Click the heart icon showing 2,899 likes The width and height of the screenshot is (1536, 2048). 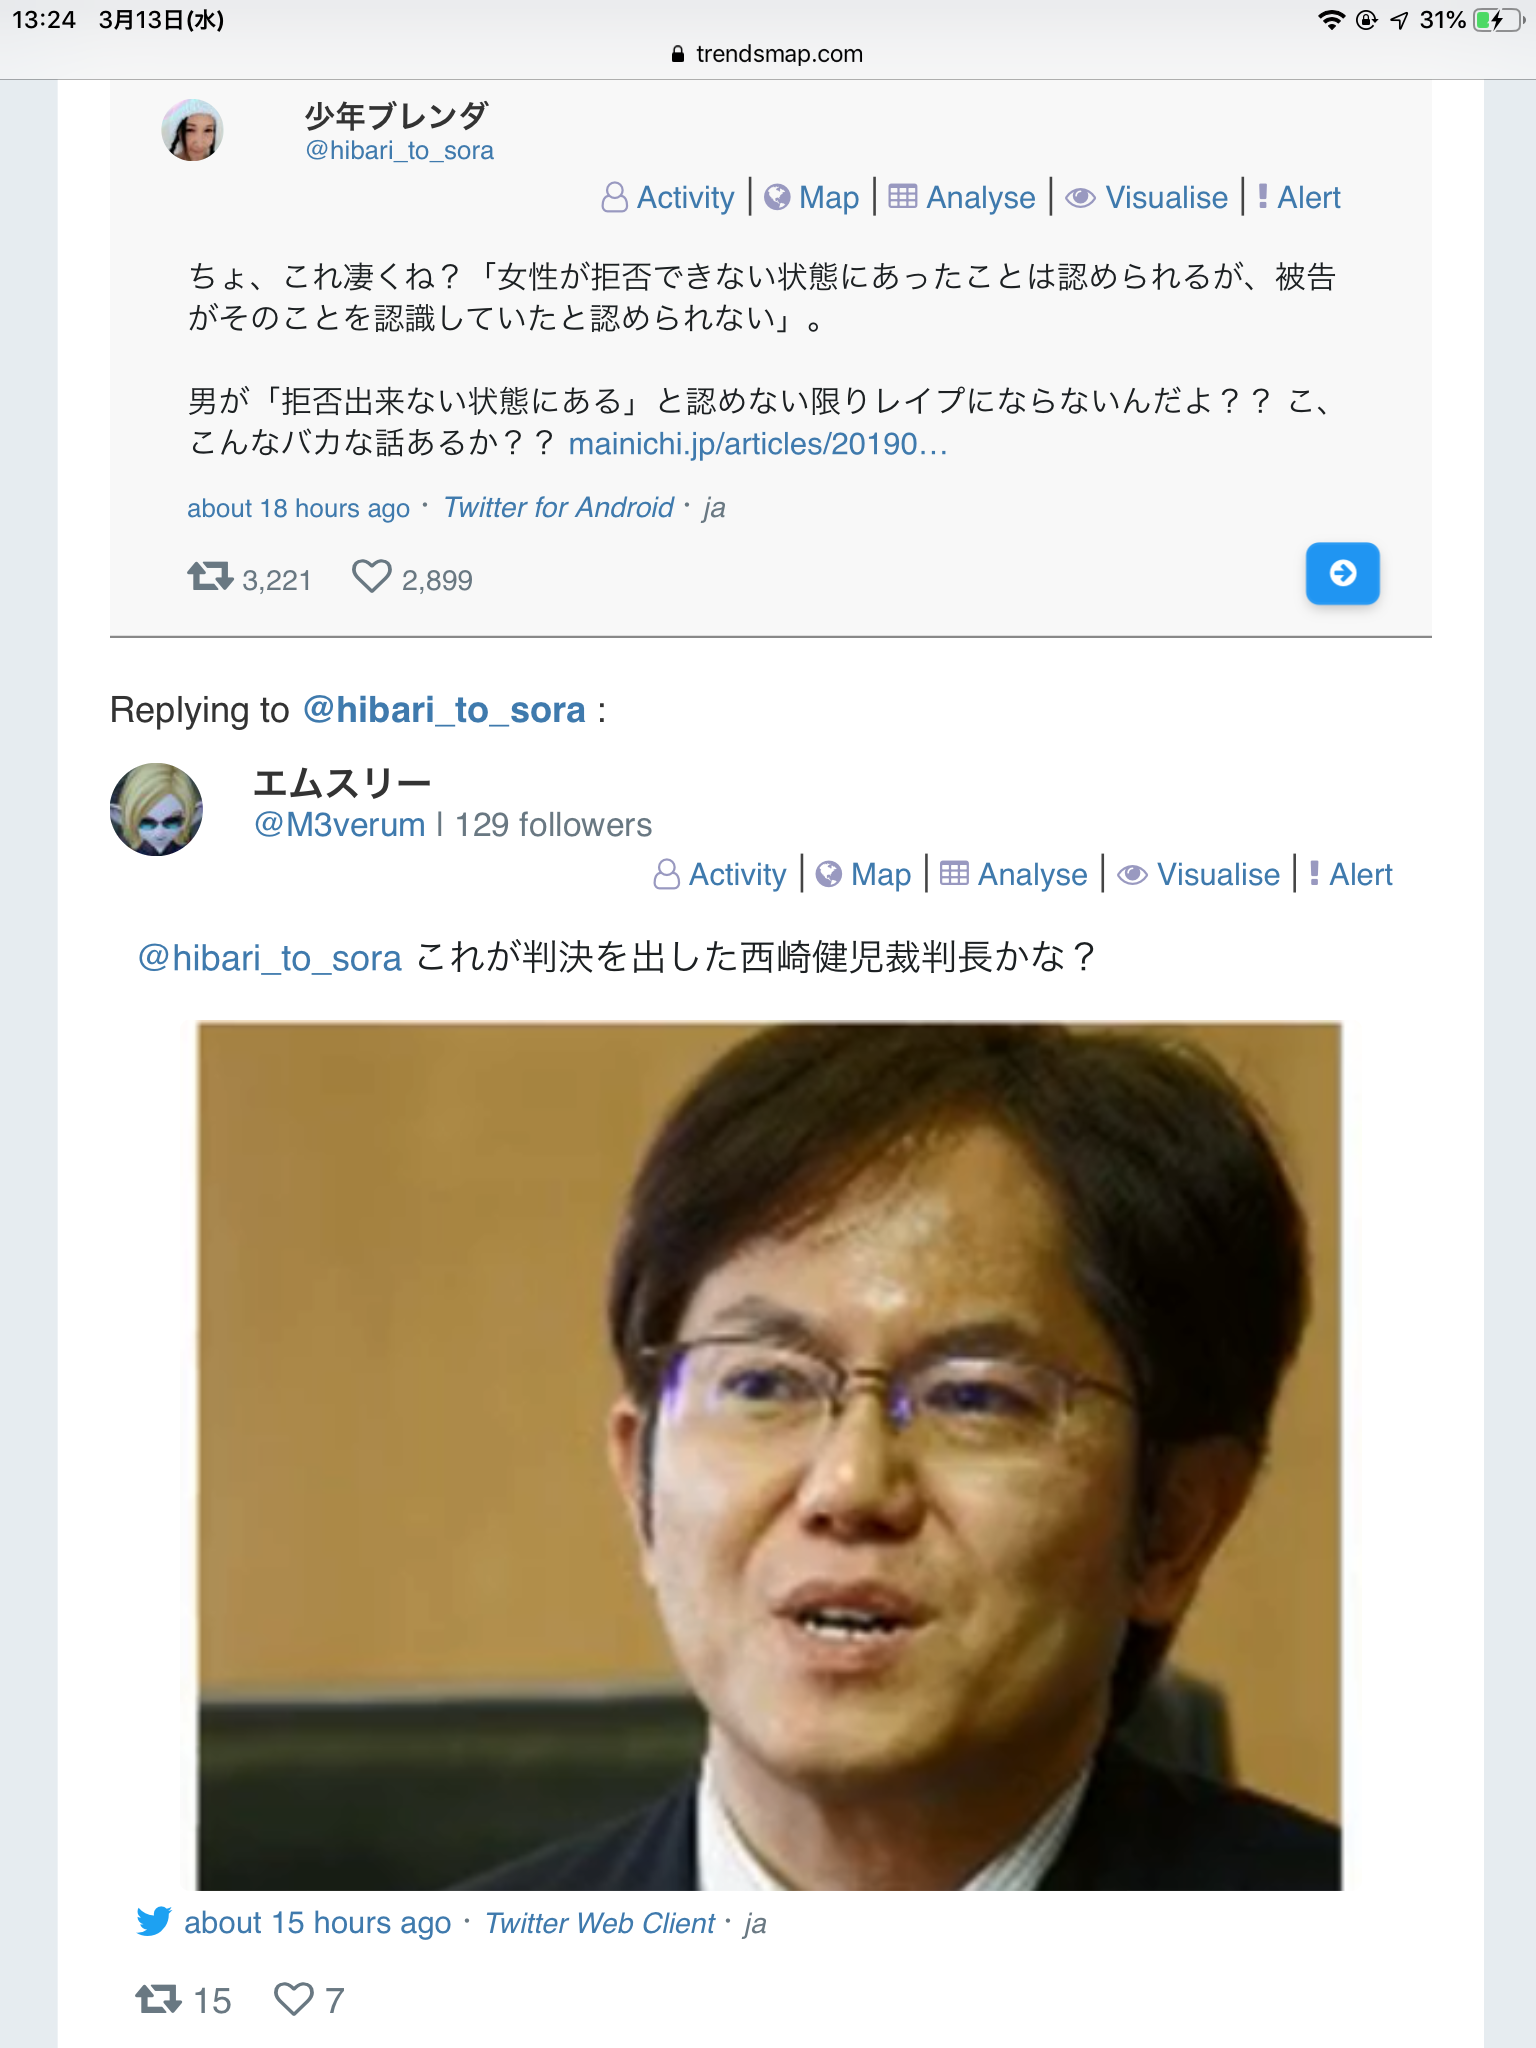pyautogui.click(x=371, y=576)
